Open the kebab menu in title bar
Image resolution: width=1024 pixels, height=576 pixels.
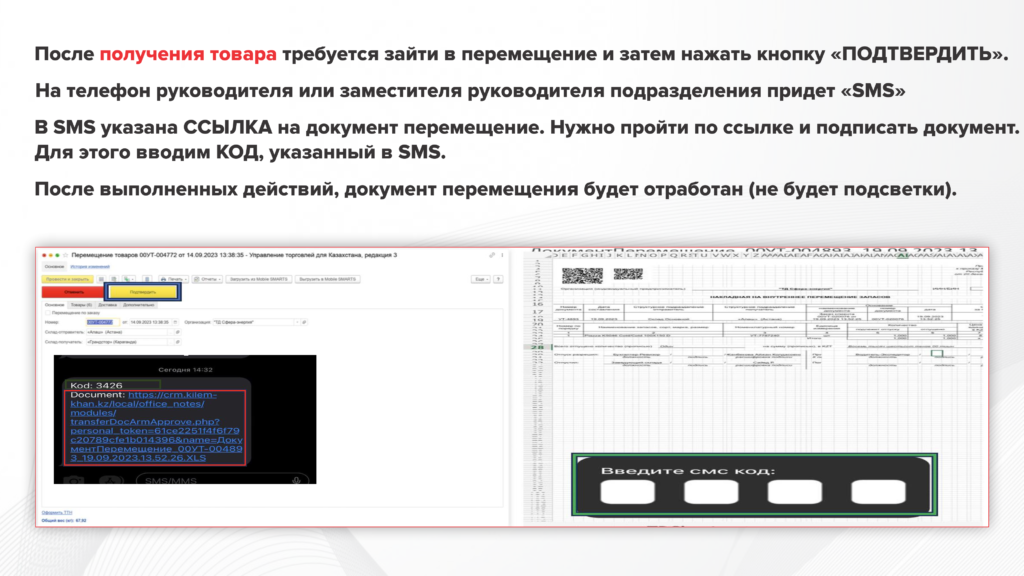click(502, 255)
